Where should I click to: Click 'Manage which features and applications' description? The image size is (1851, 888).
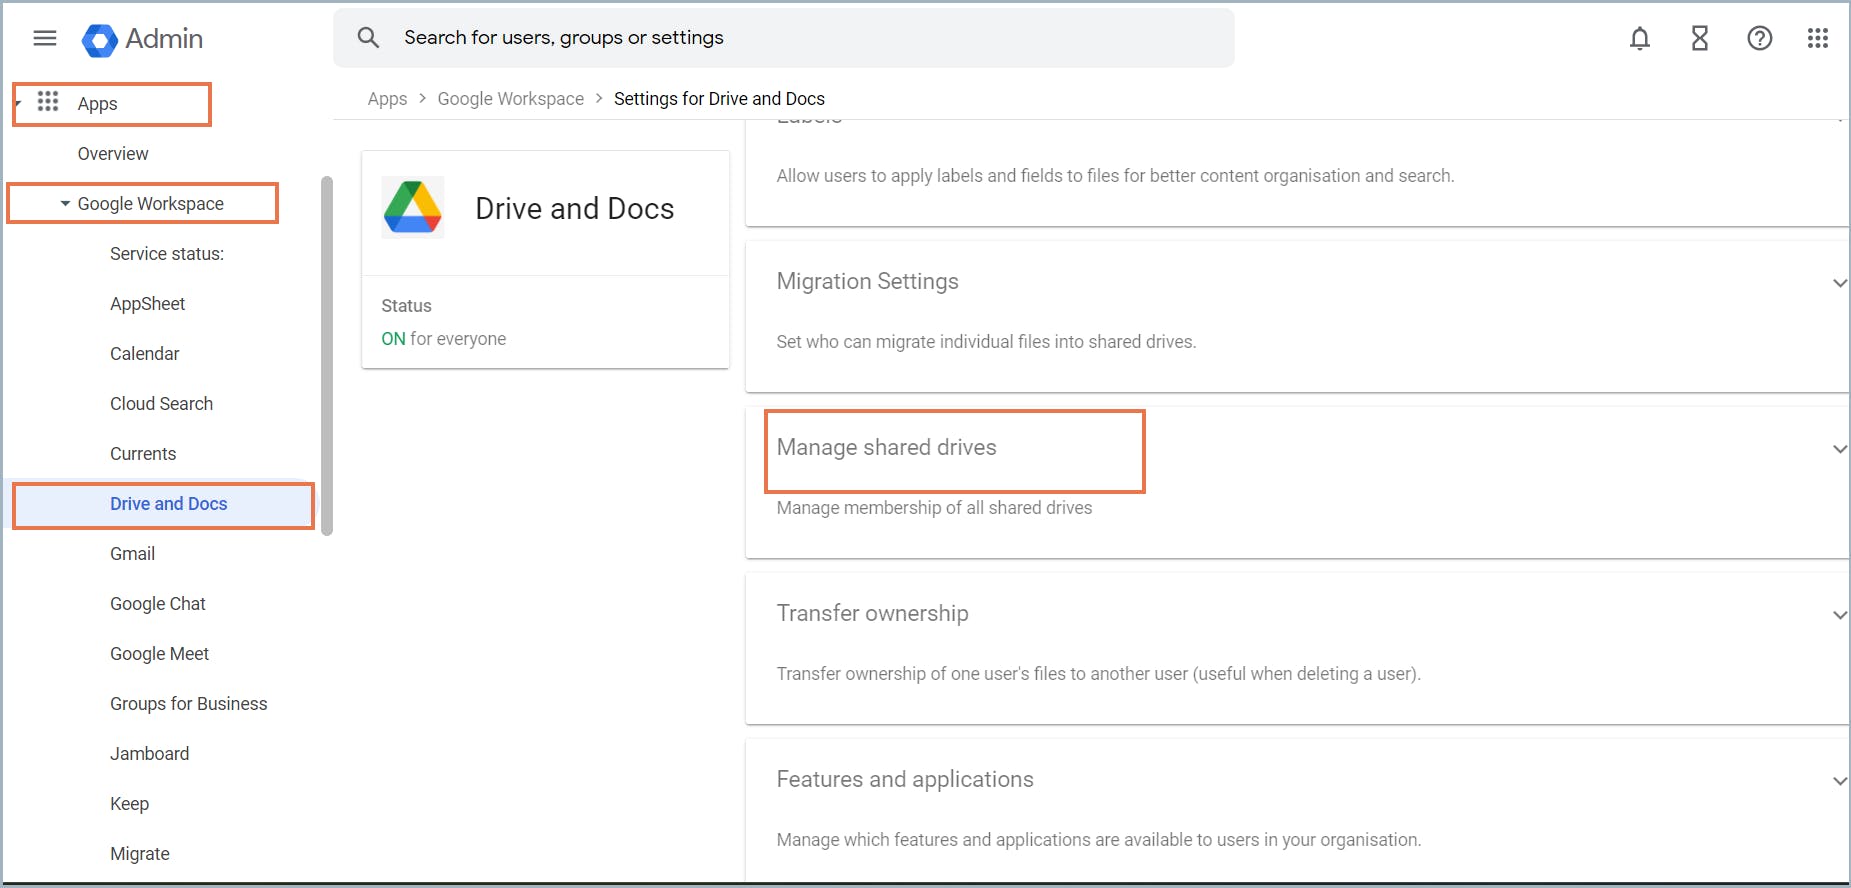1099,840
